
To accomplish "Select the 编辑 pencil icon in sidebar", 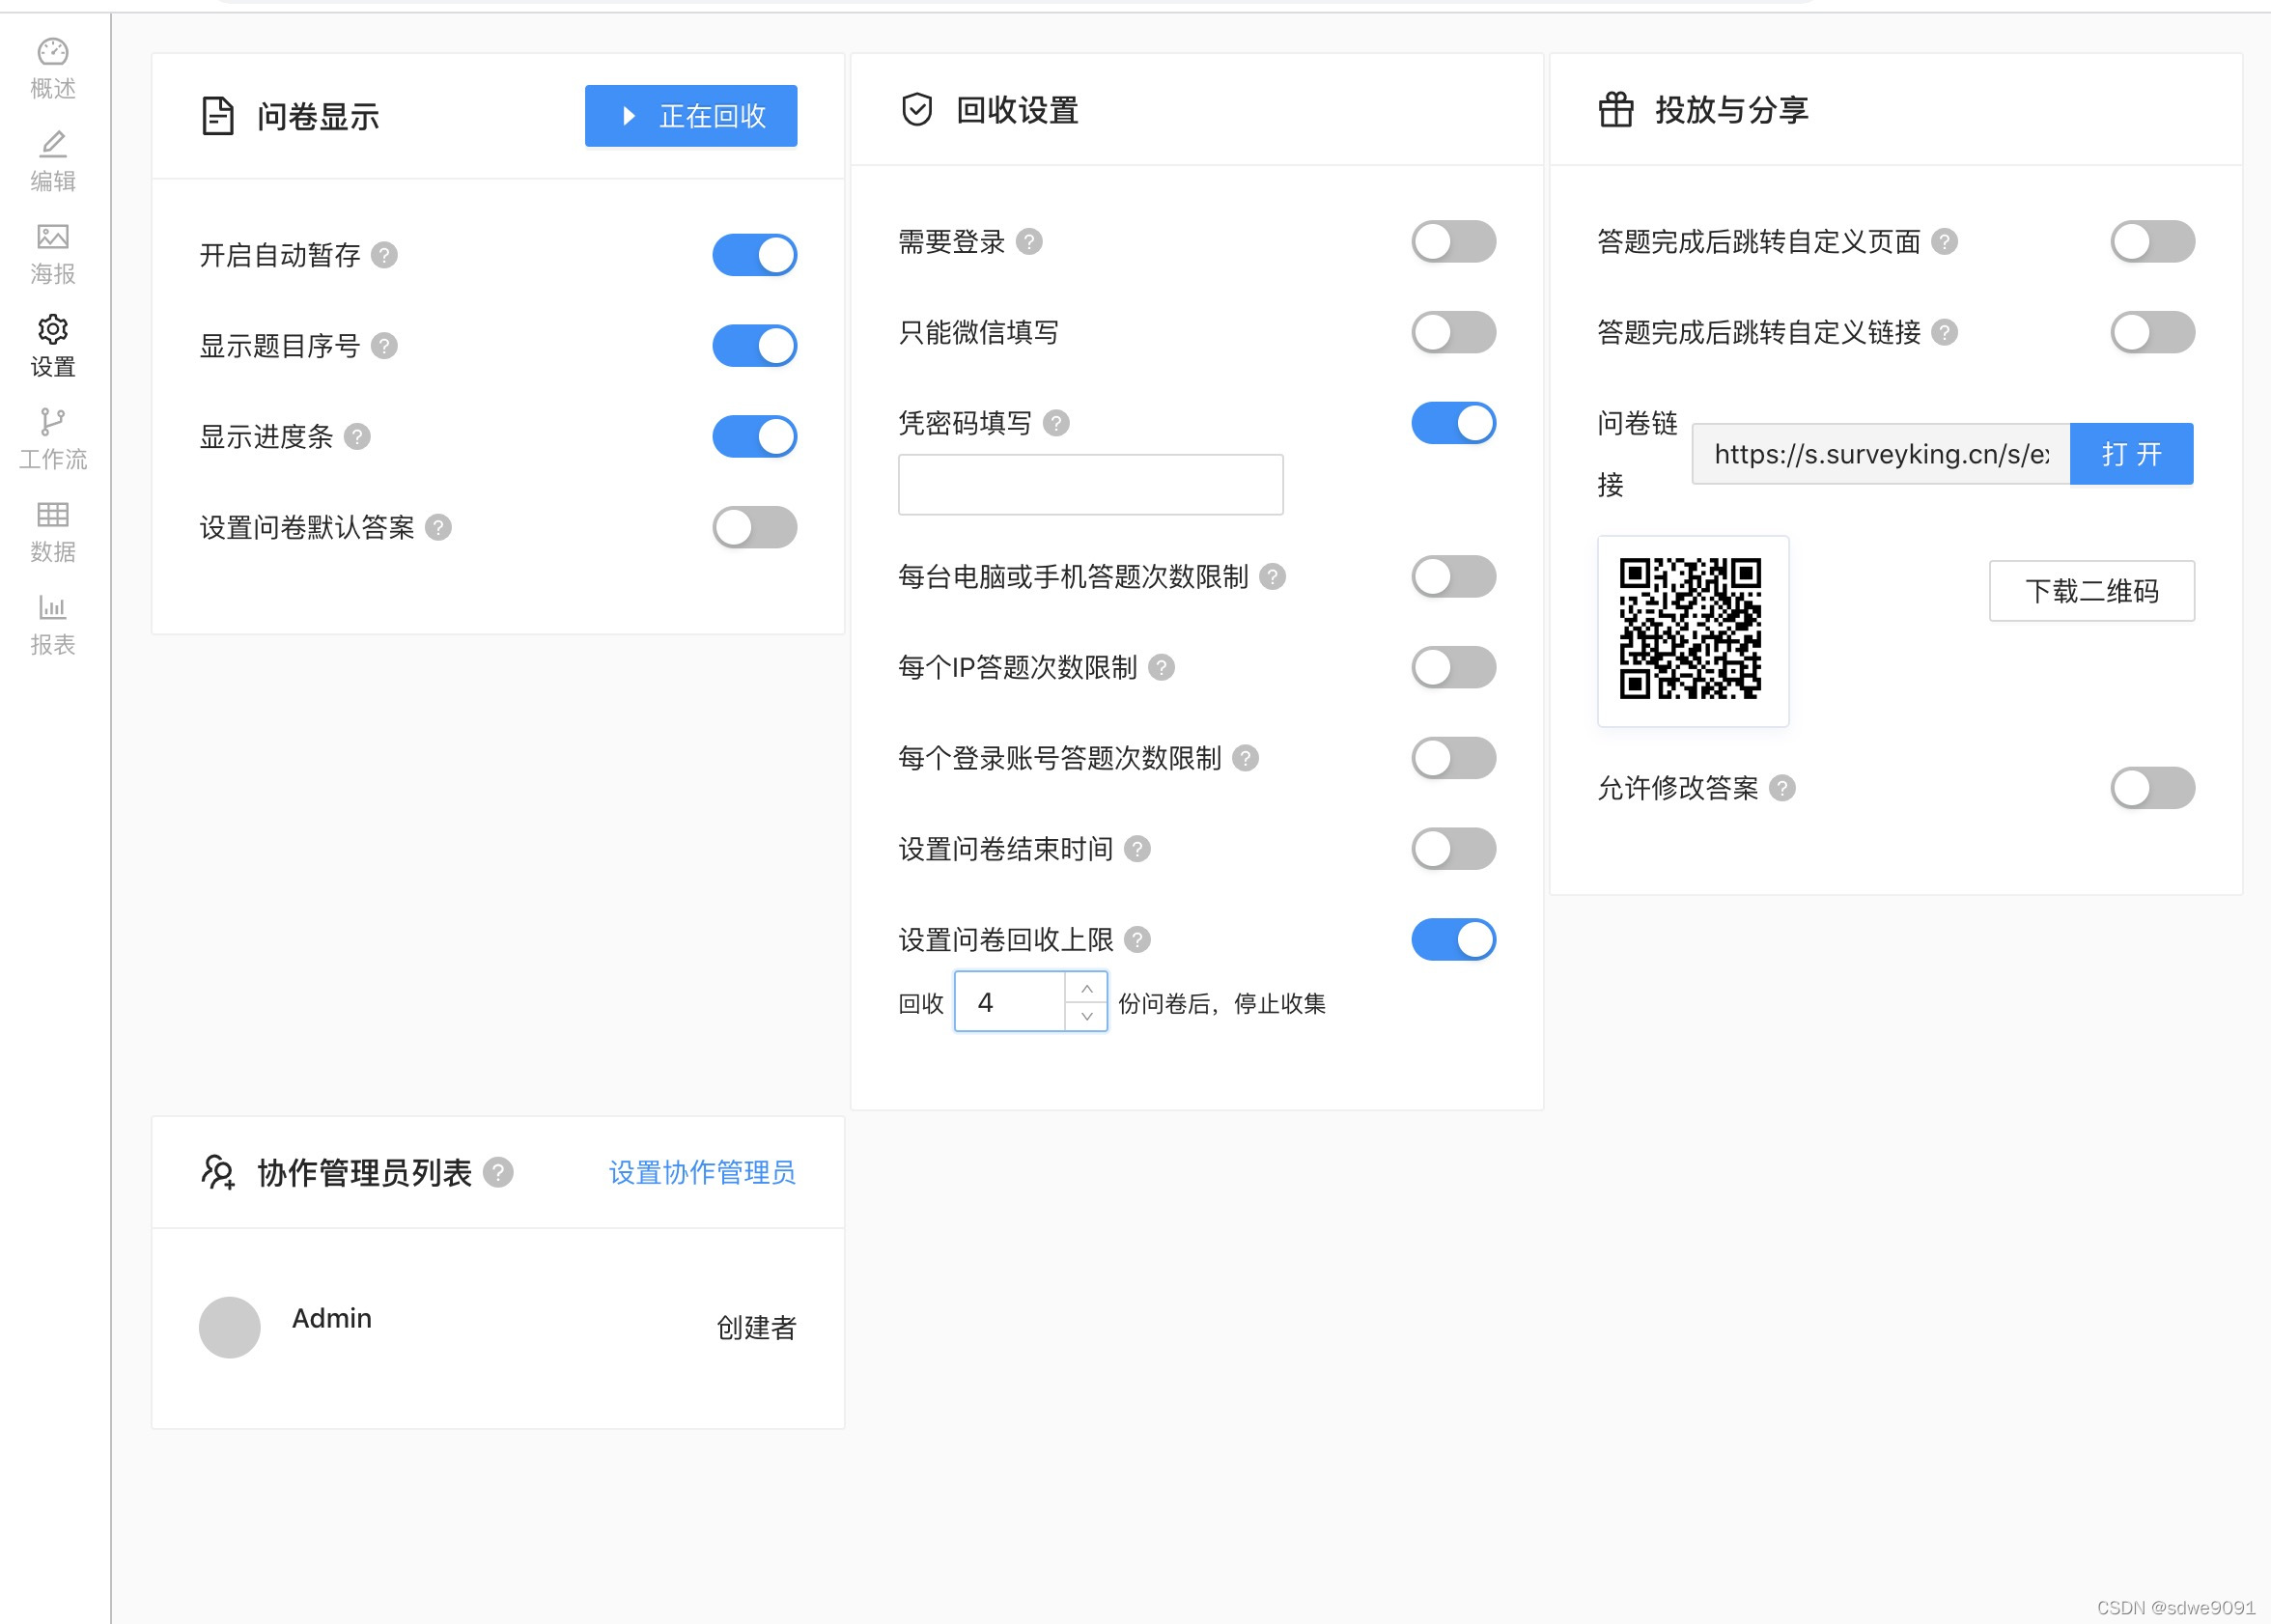I will (x=52, y=145).
